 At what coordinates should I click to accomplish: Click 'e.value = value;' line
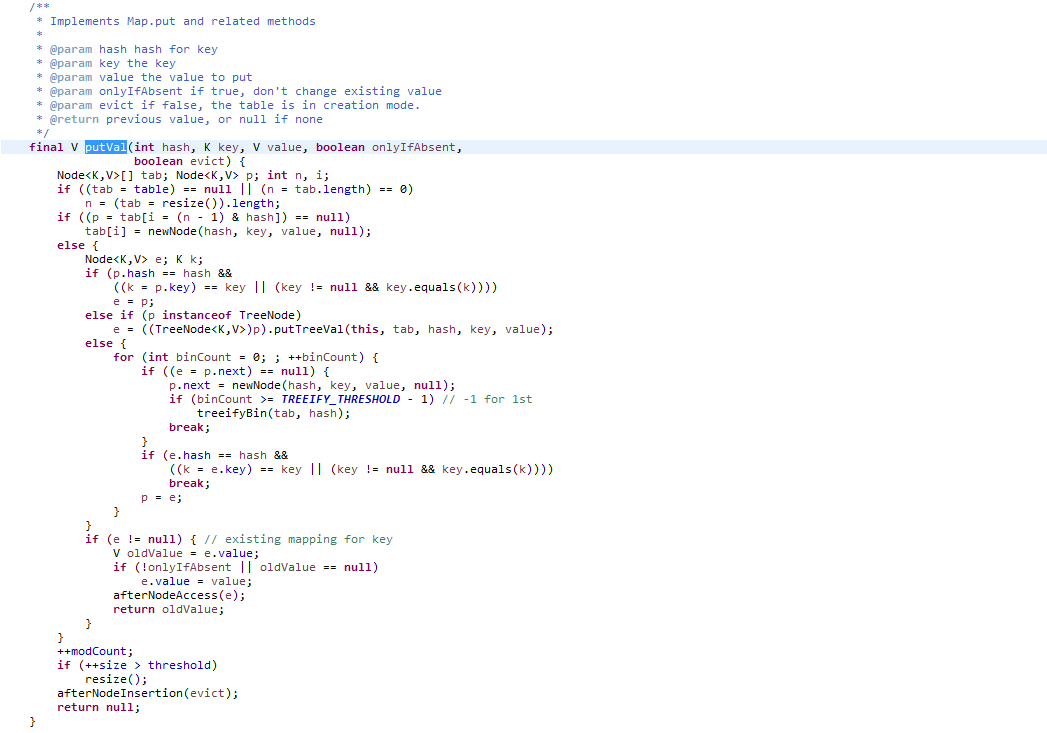pos(196,581)
